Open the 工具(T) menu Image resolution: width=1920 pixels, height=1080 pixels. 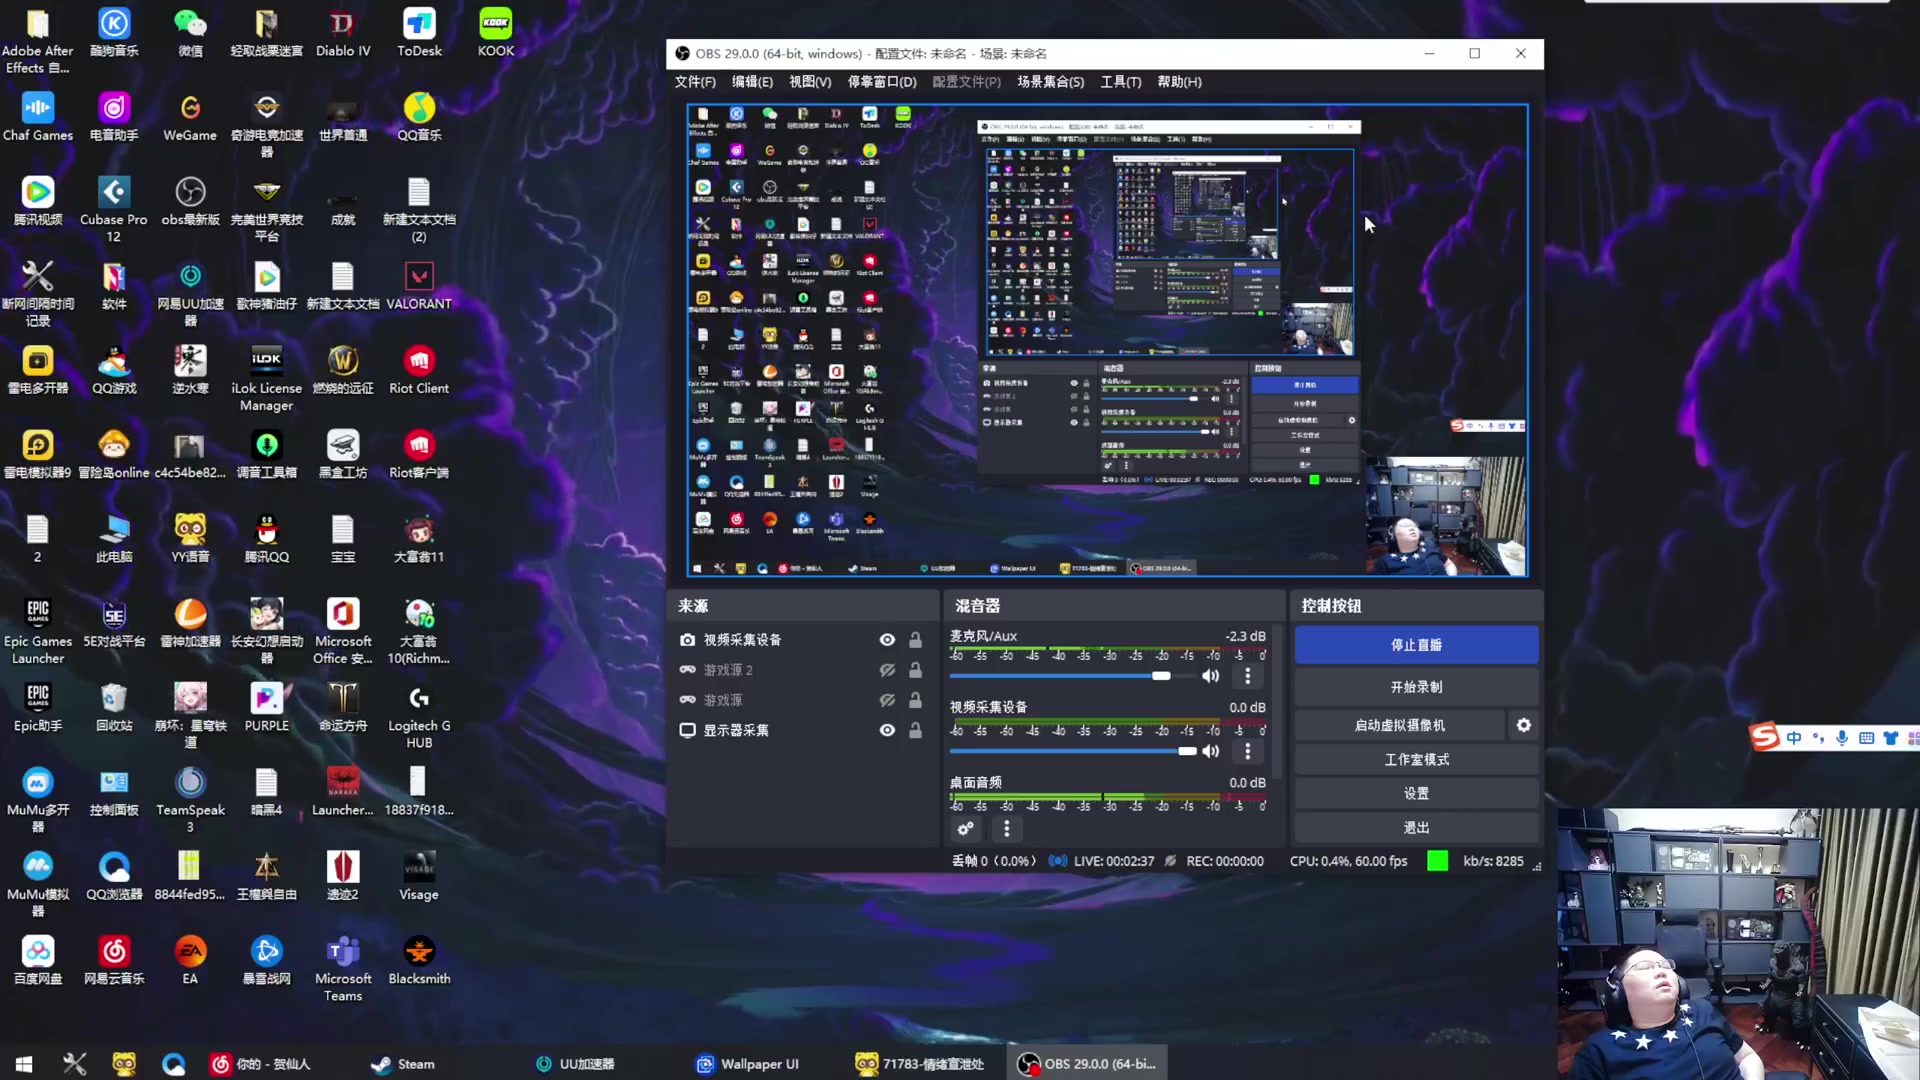1121,82
